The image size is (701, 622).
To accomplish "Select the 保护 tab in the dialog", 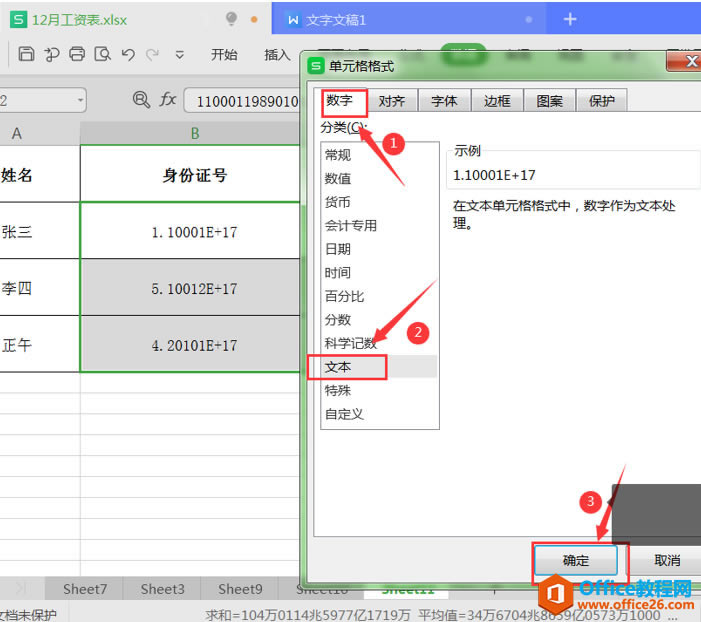I will point(602,101).
